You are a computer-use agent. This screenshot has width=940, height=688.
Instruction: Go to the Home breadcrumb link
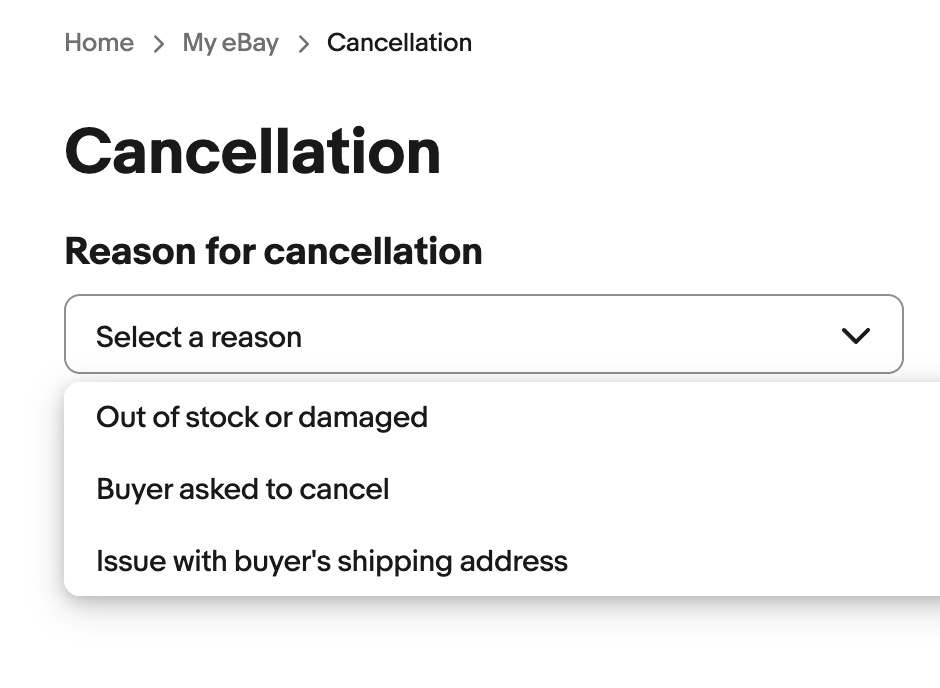(99, 43)
